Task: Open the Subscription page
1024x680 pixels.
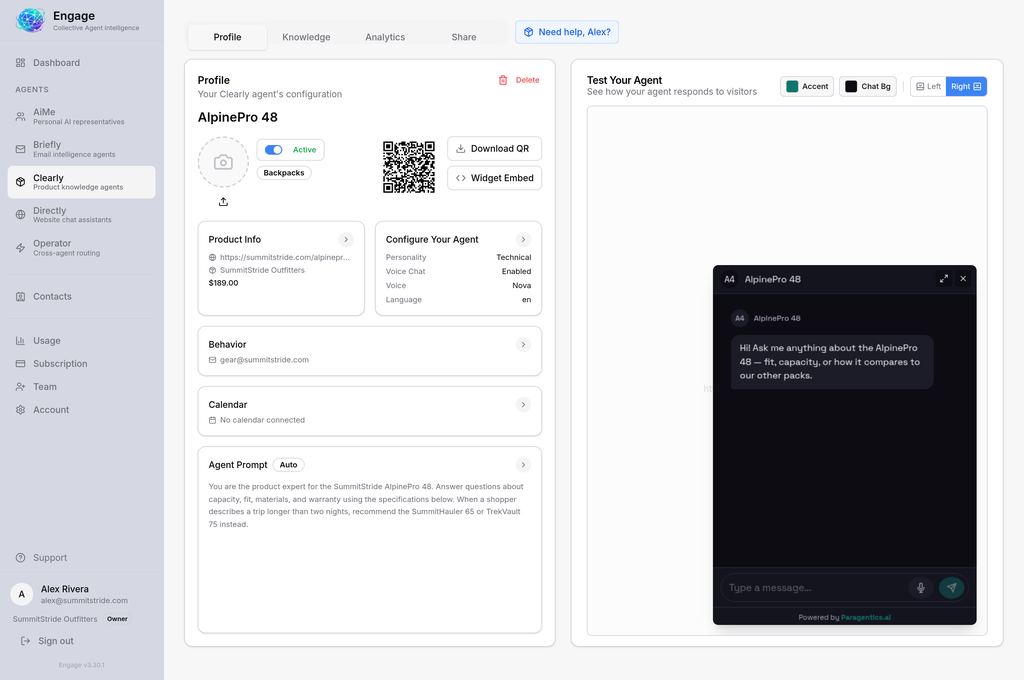Action: click(81, 364)
